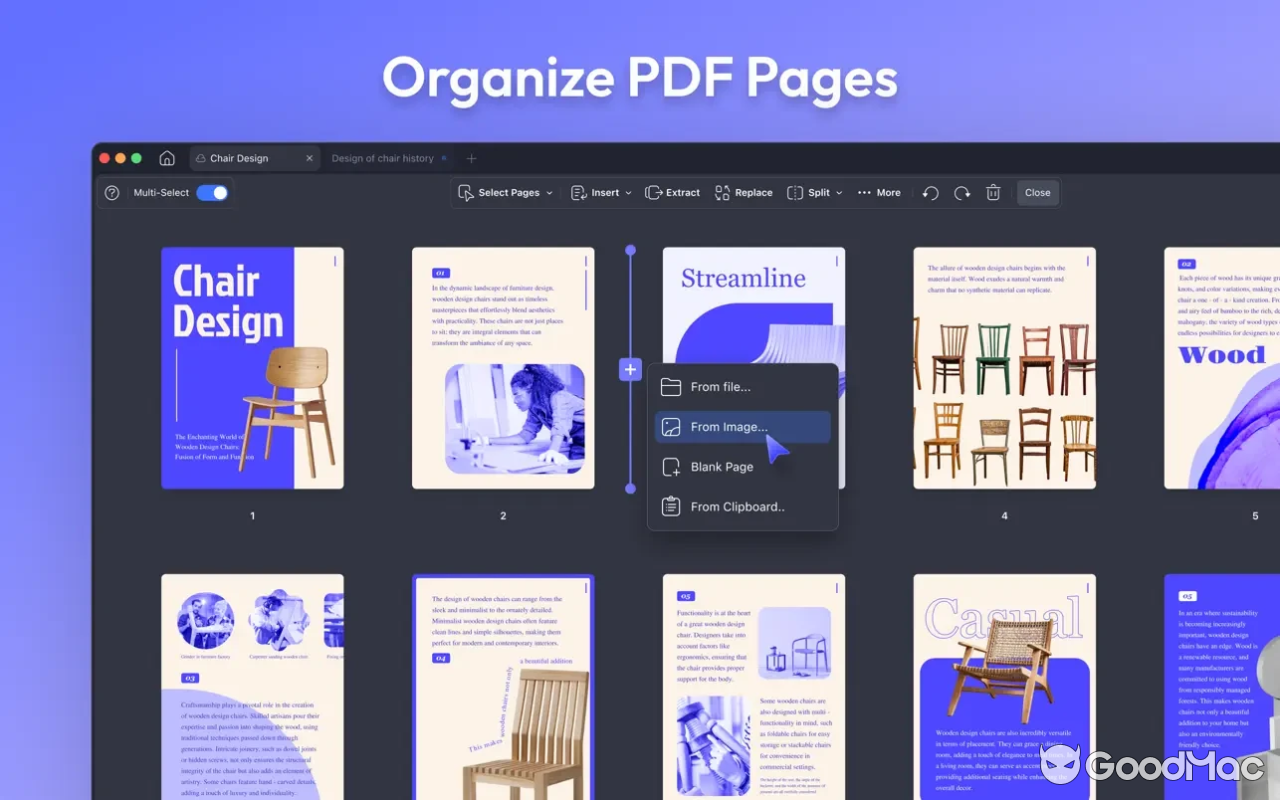This screenshot has width=1280, height=800.
Task: Click the Undo arrow icon
Action: 930,192
